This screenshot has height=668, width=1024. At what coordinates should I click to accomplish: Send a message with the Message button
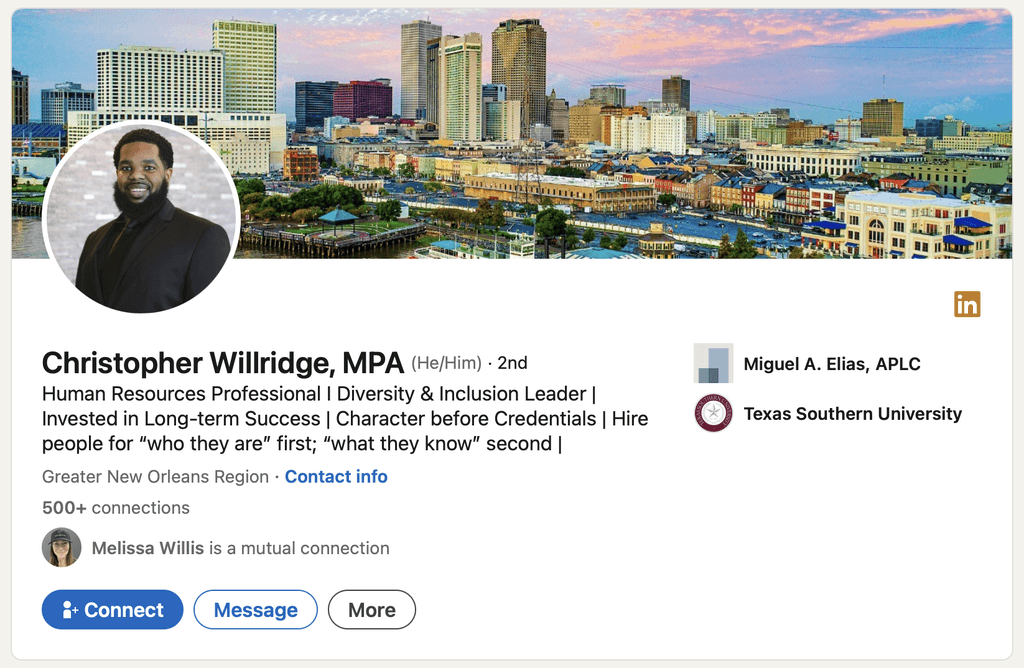(255, 610)
